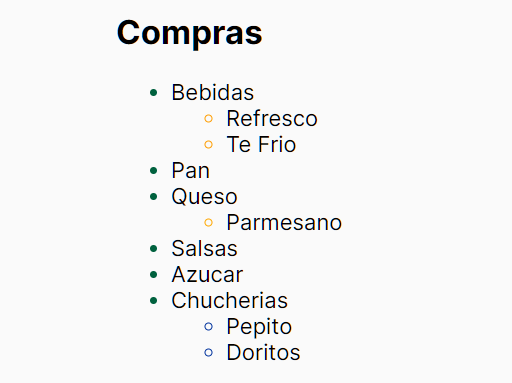Click the green bullet beside Queso
Screen dimensions: 512x383
pos(154,197)
